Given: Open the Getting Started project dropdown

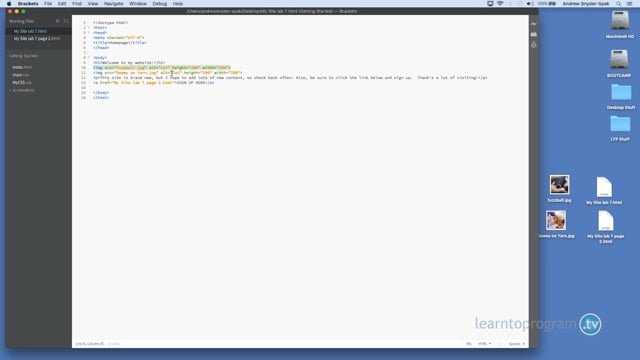Looking at the screenshot, I should (24, 56).
